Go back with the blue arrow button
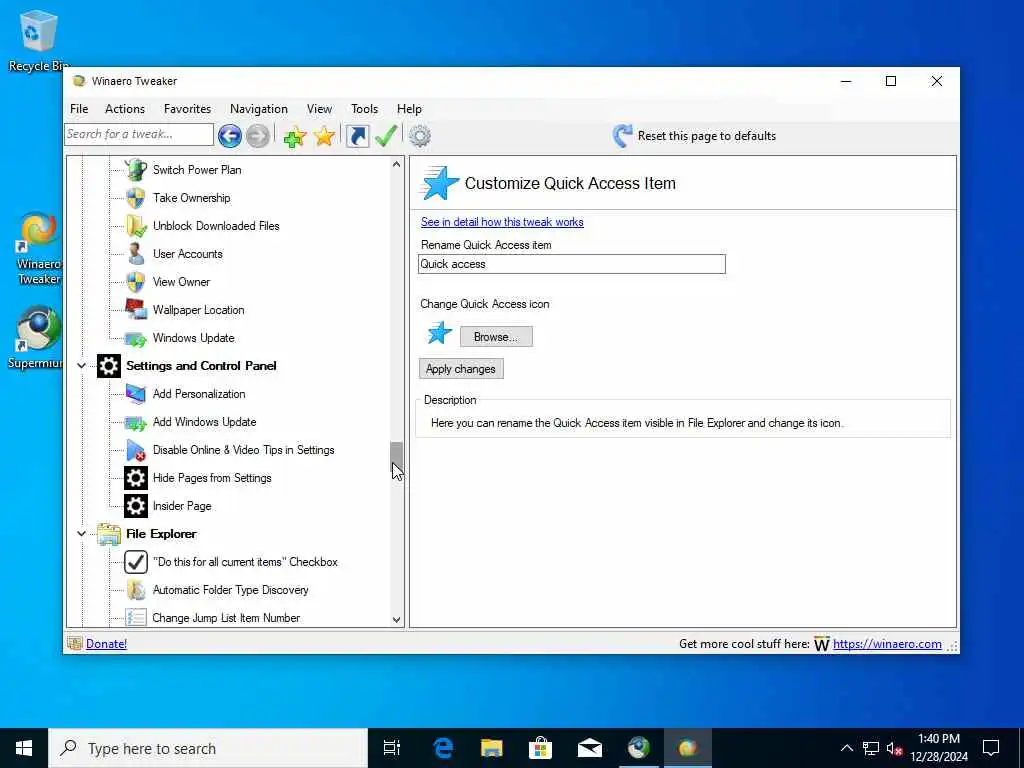1024x768 pixels. tap(229, 136)
